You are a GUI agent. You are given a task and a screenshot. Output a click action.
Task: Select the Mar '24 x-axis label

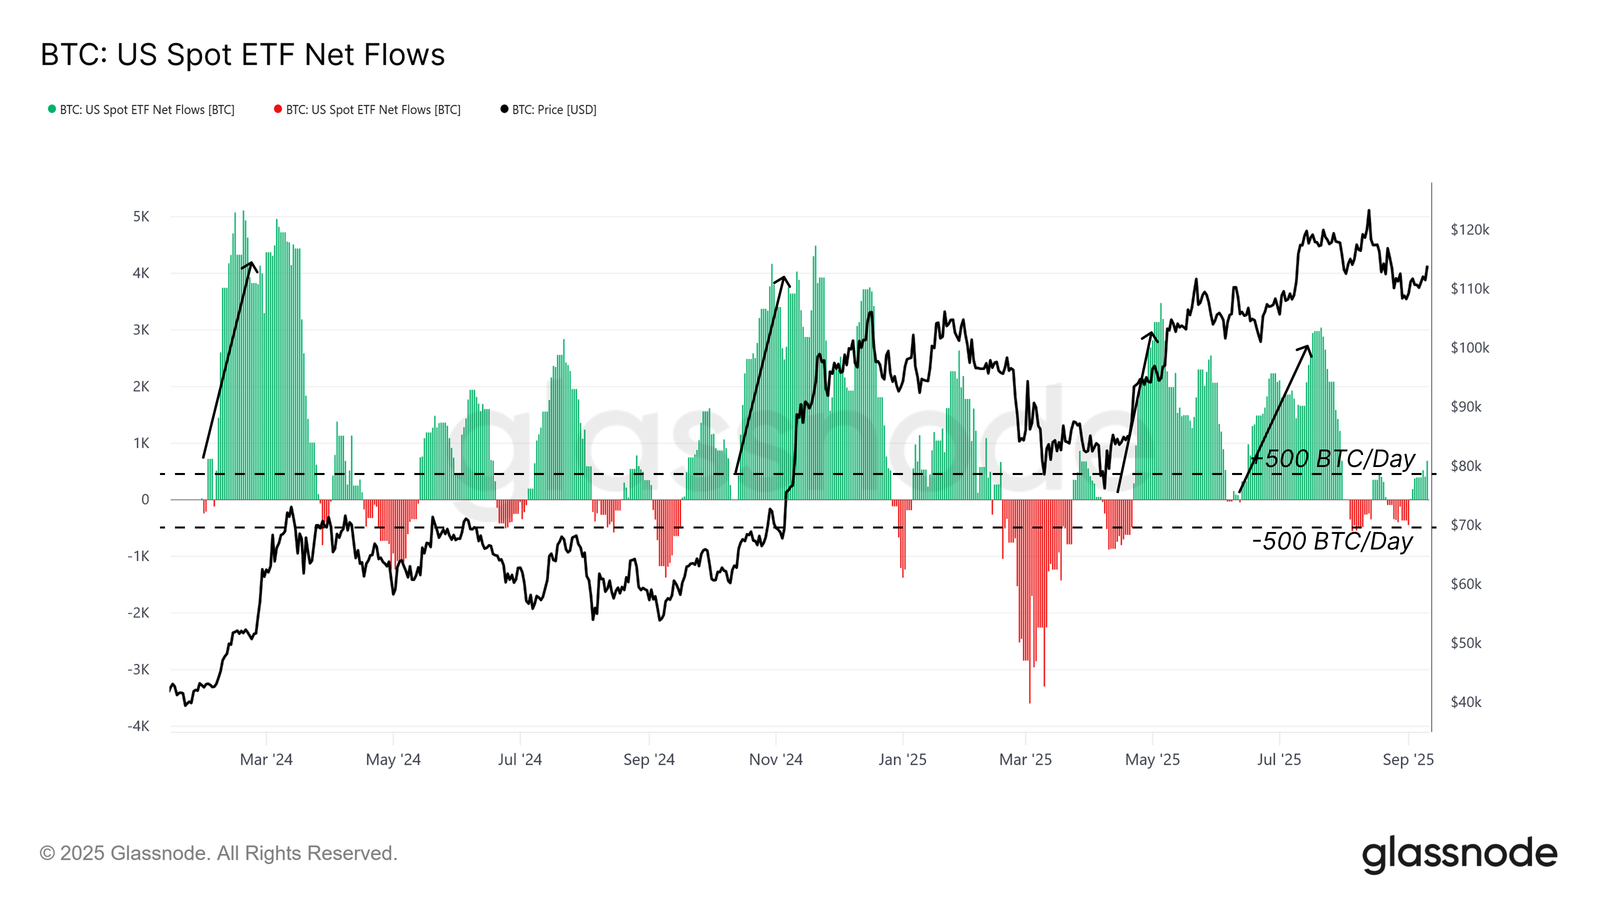pos(266,759)
